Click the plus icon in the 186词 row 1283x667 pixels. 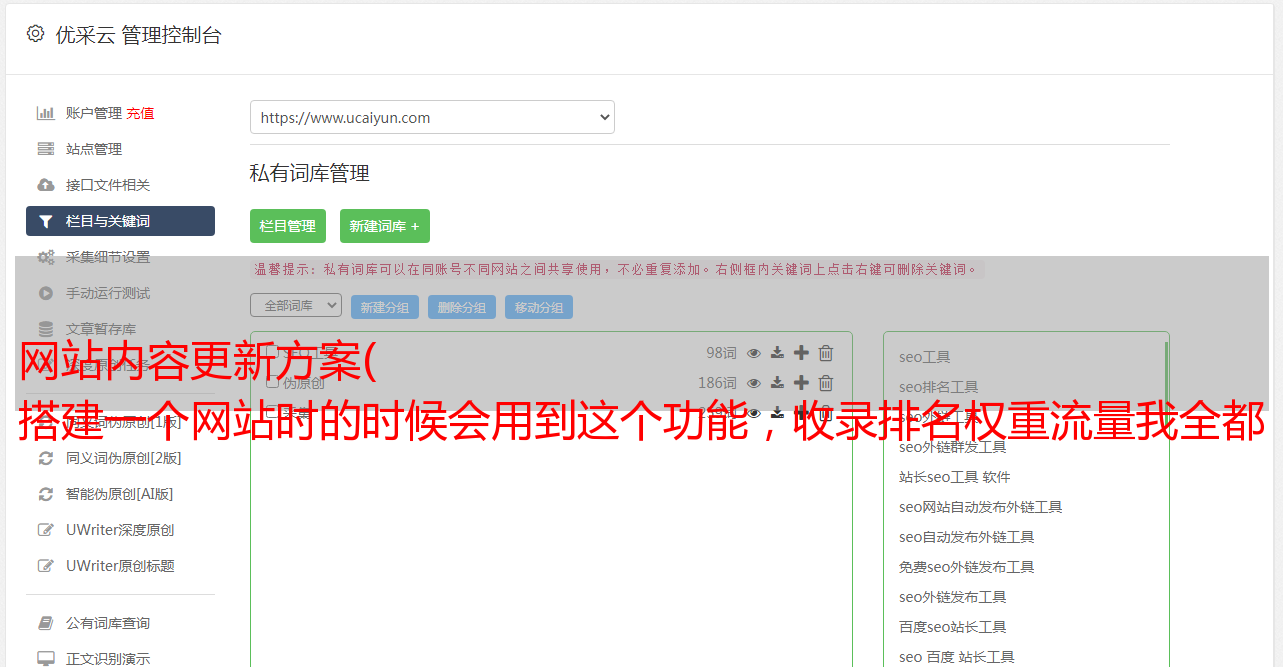[801, 383]
